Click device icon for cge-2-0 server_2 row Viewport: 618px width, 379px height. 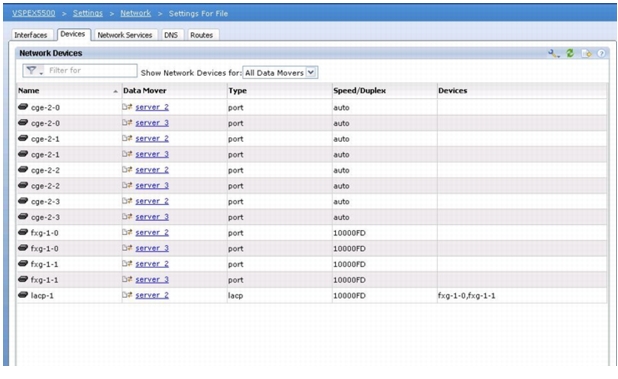tap(23, 107)
